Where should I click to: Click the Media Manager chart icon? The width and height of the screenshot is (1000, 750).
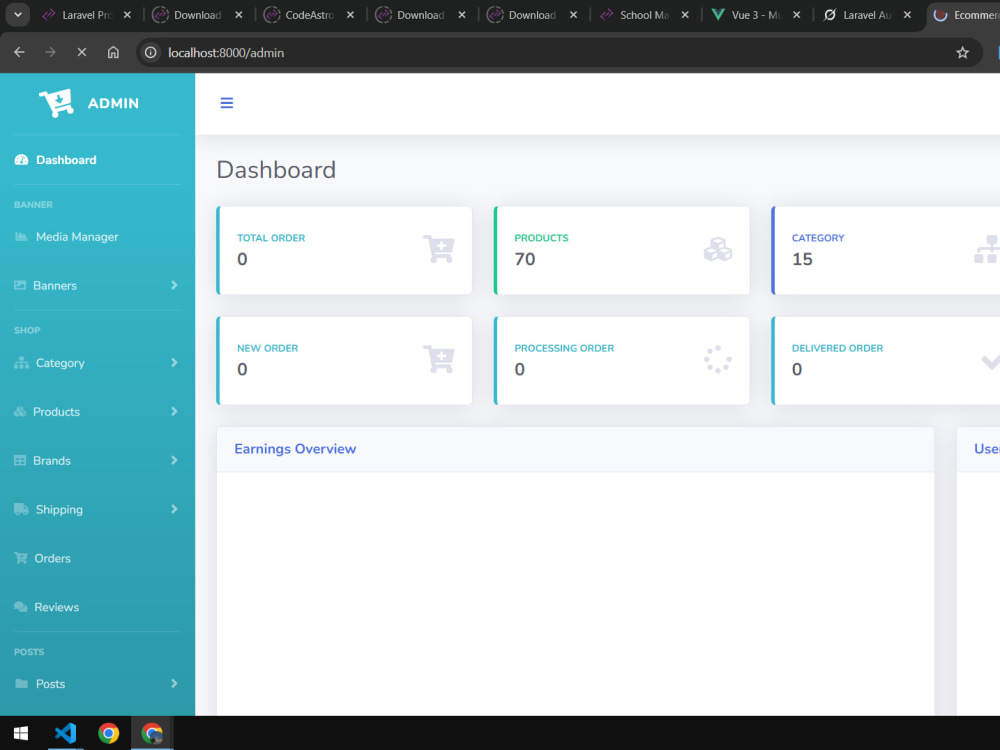(21, 237)
